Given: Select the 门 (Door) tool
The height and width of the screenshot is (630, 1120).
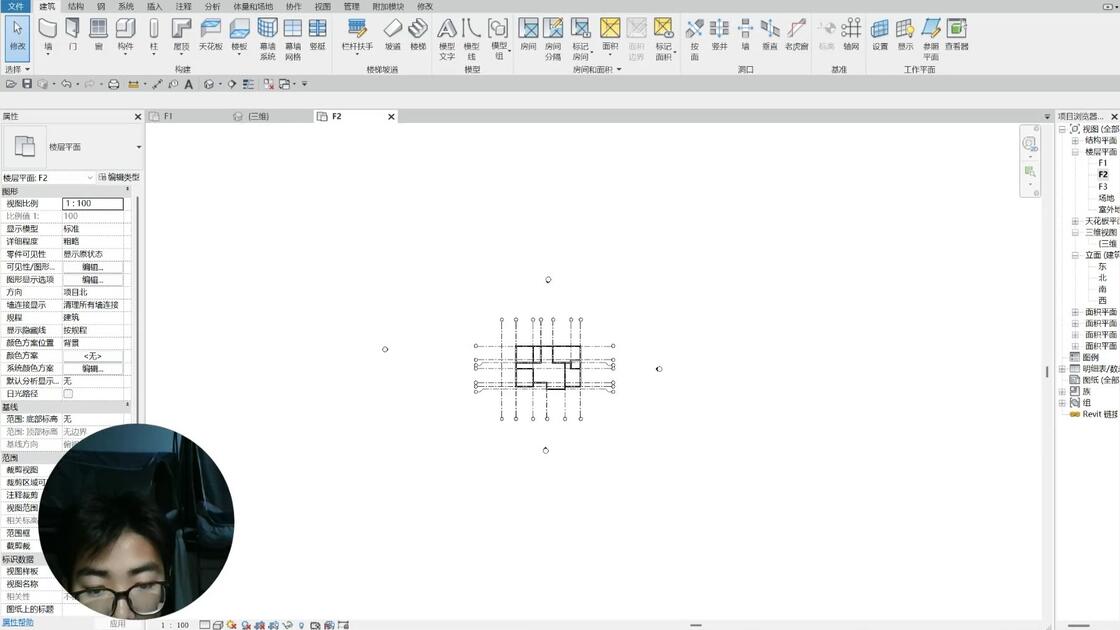Looking at the screenshot, I should 72,34.
